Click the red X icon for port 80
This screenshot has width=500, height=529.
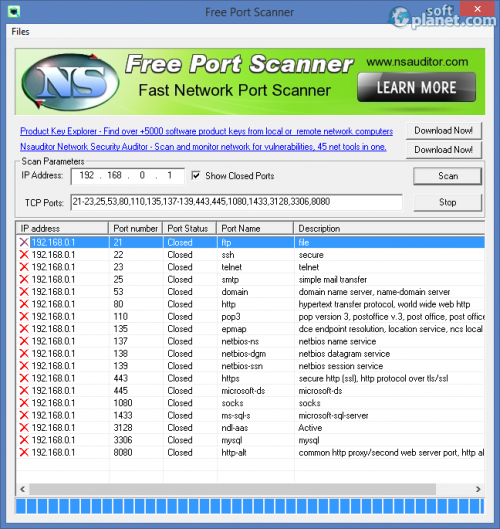[x=24, y=304]
